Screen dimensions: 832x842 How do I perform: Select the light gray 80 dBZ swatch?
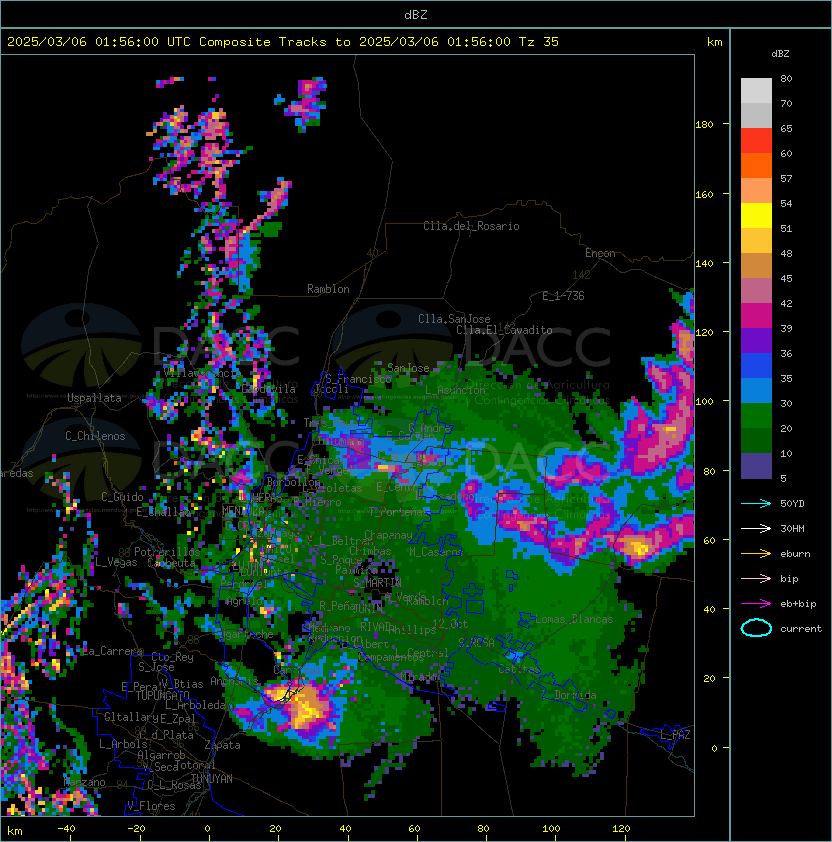coord(756,90)
